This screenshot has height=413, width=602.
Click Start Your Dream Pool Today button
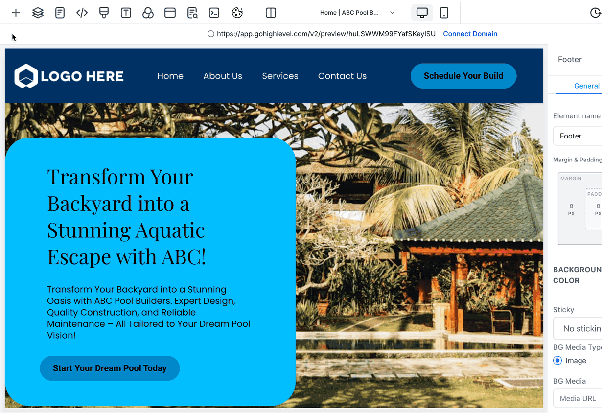[110, 368]
